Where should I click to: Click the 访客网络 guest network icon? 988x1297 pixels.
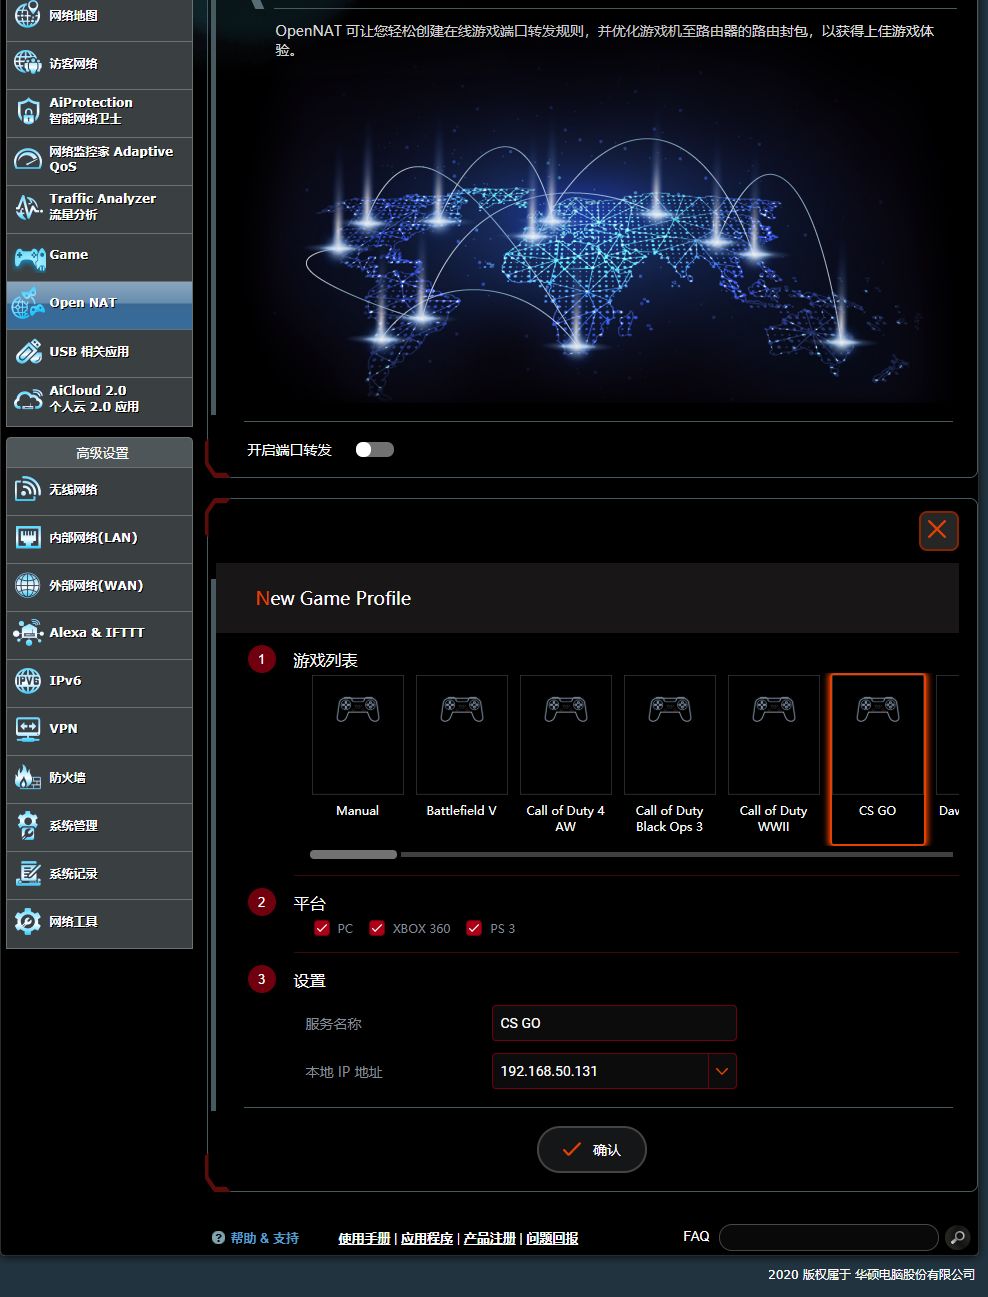[28, 63]
